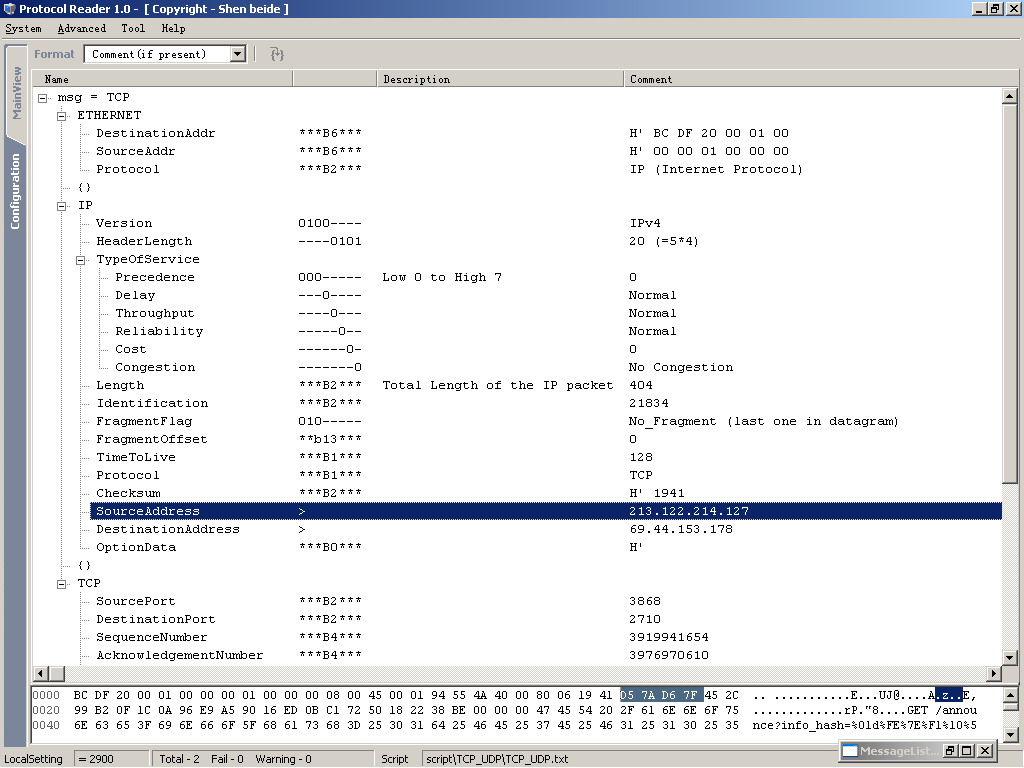Select the Delay row

coord(556,296)
